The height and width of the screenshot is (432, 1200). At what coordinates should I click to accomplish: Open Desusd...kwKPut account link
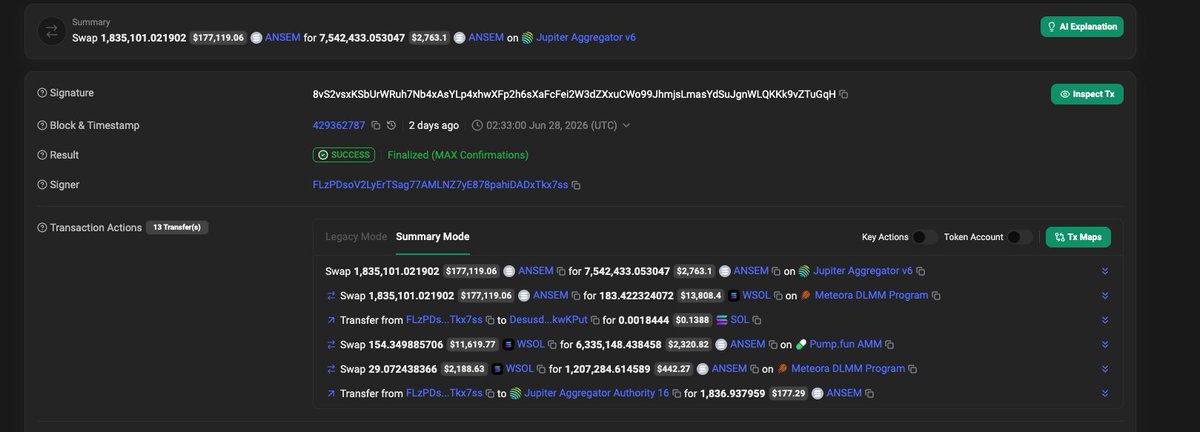pyautogui.click(x=548, y=320)
